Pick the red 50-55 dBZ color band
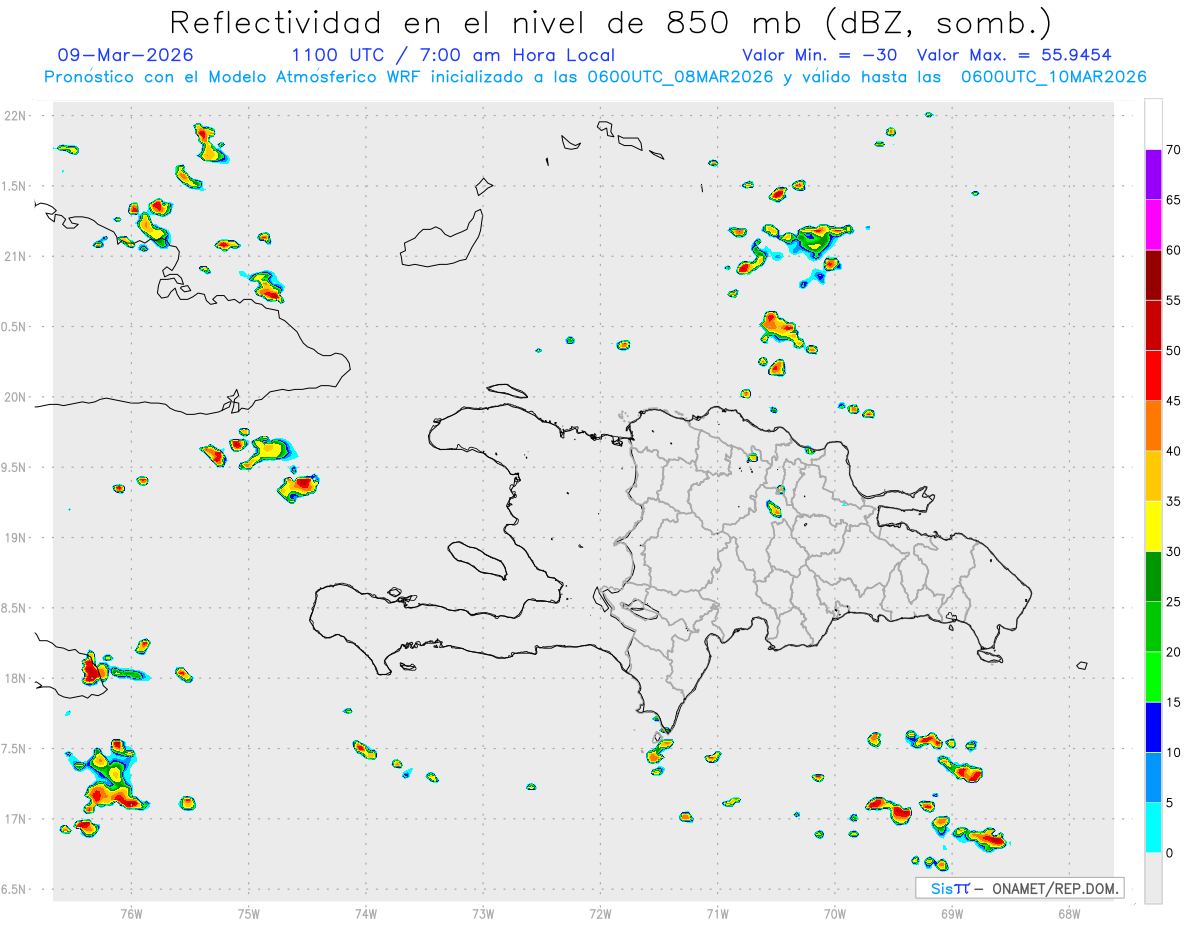 coord(1153,325)
